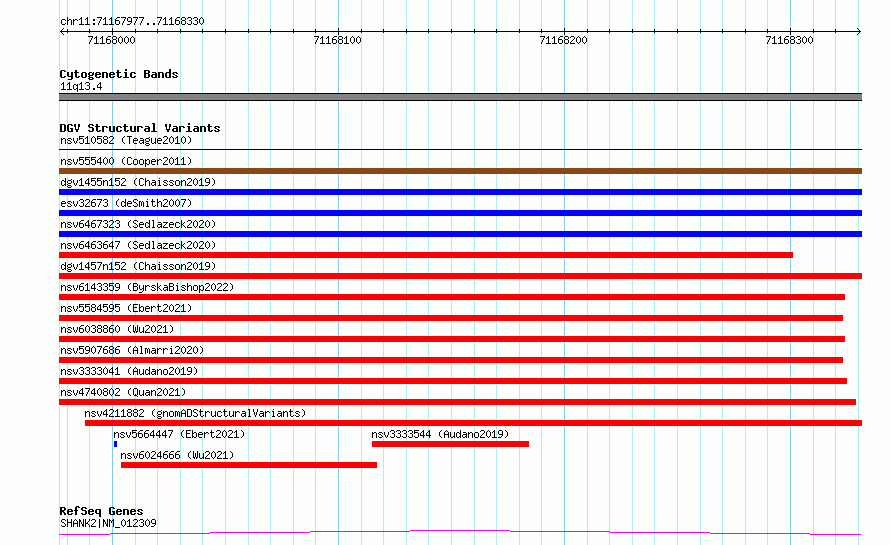Viewport: 890px width, 545px height.
Task: Click ruler position 71168200
Action: click(564, 40)
